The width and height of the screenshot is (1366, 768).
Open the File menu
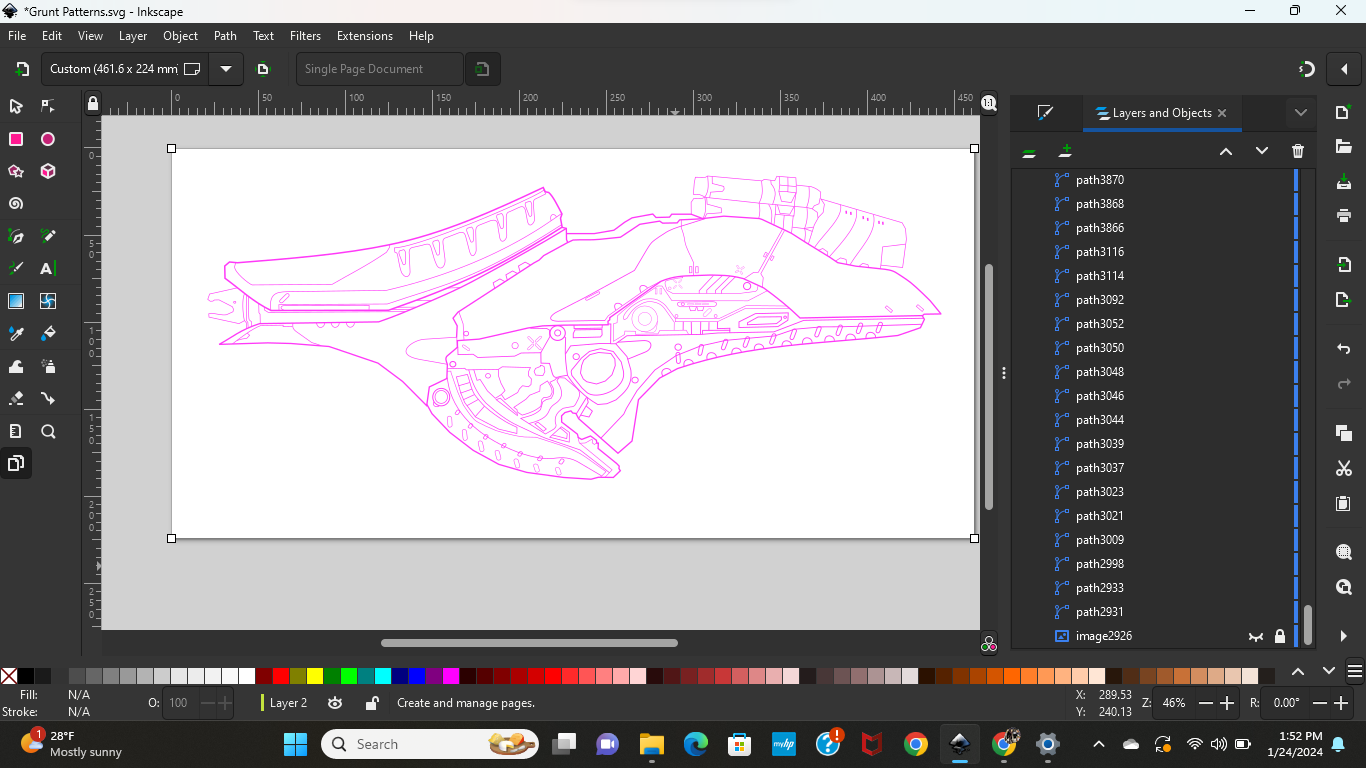click(x=17, y=36)
